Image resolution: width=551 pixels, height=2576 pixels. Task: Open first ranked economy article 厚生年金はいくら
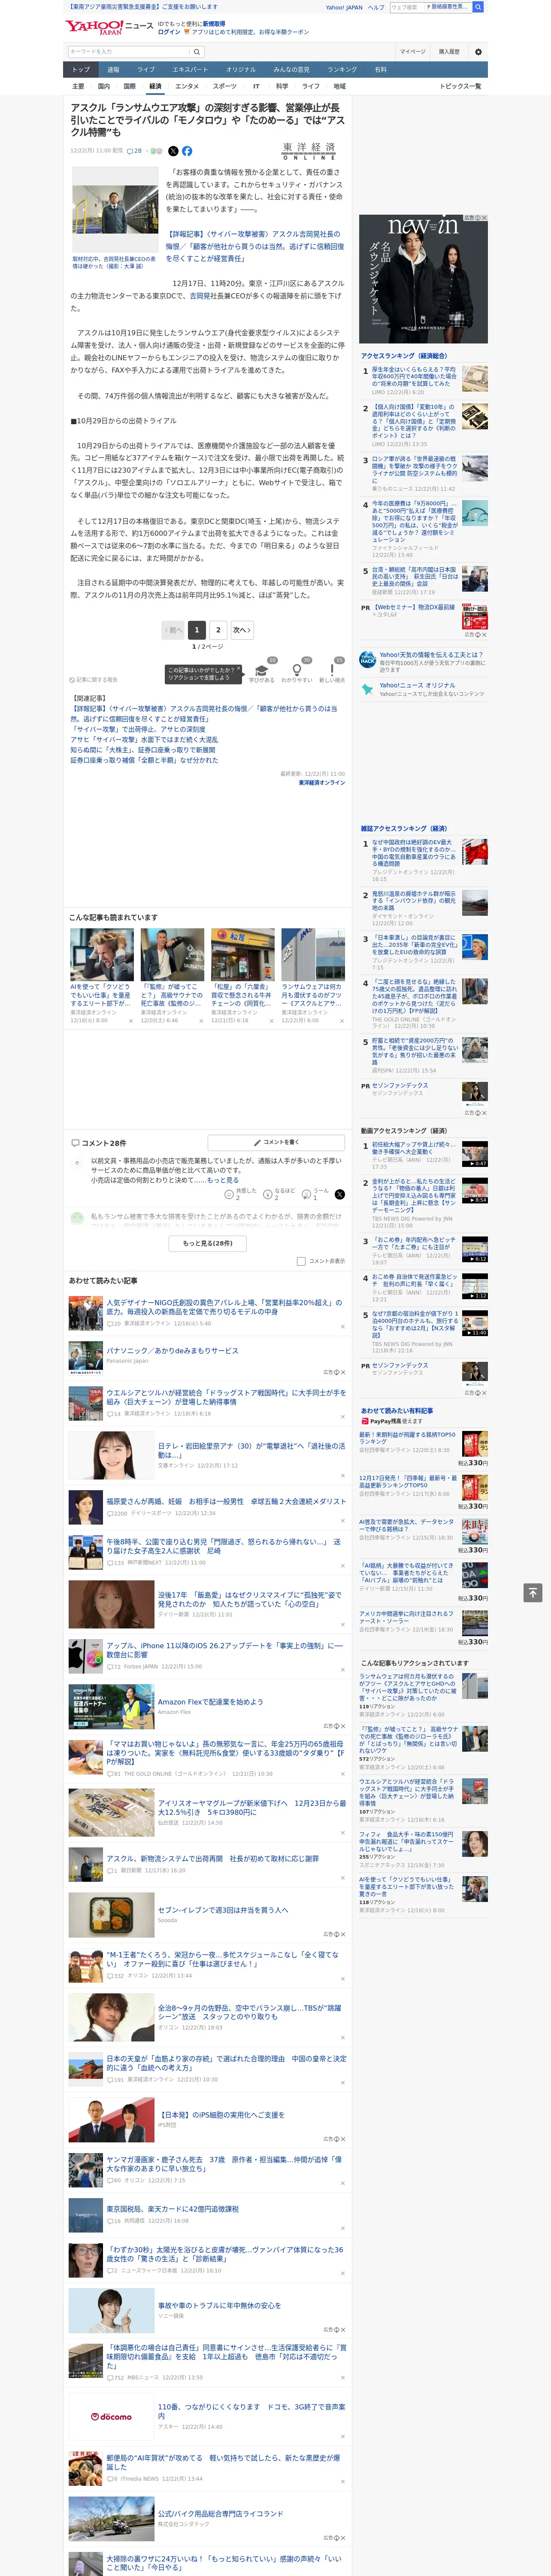pos(414,376)
